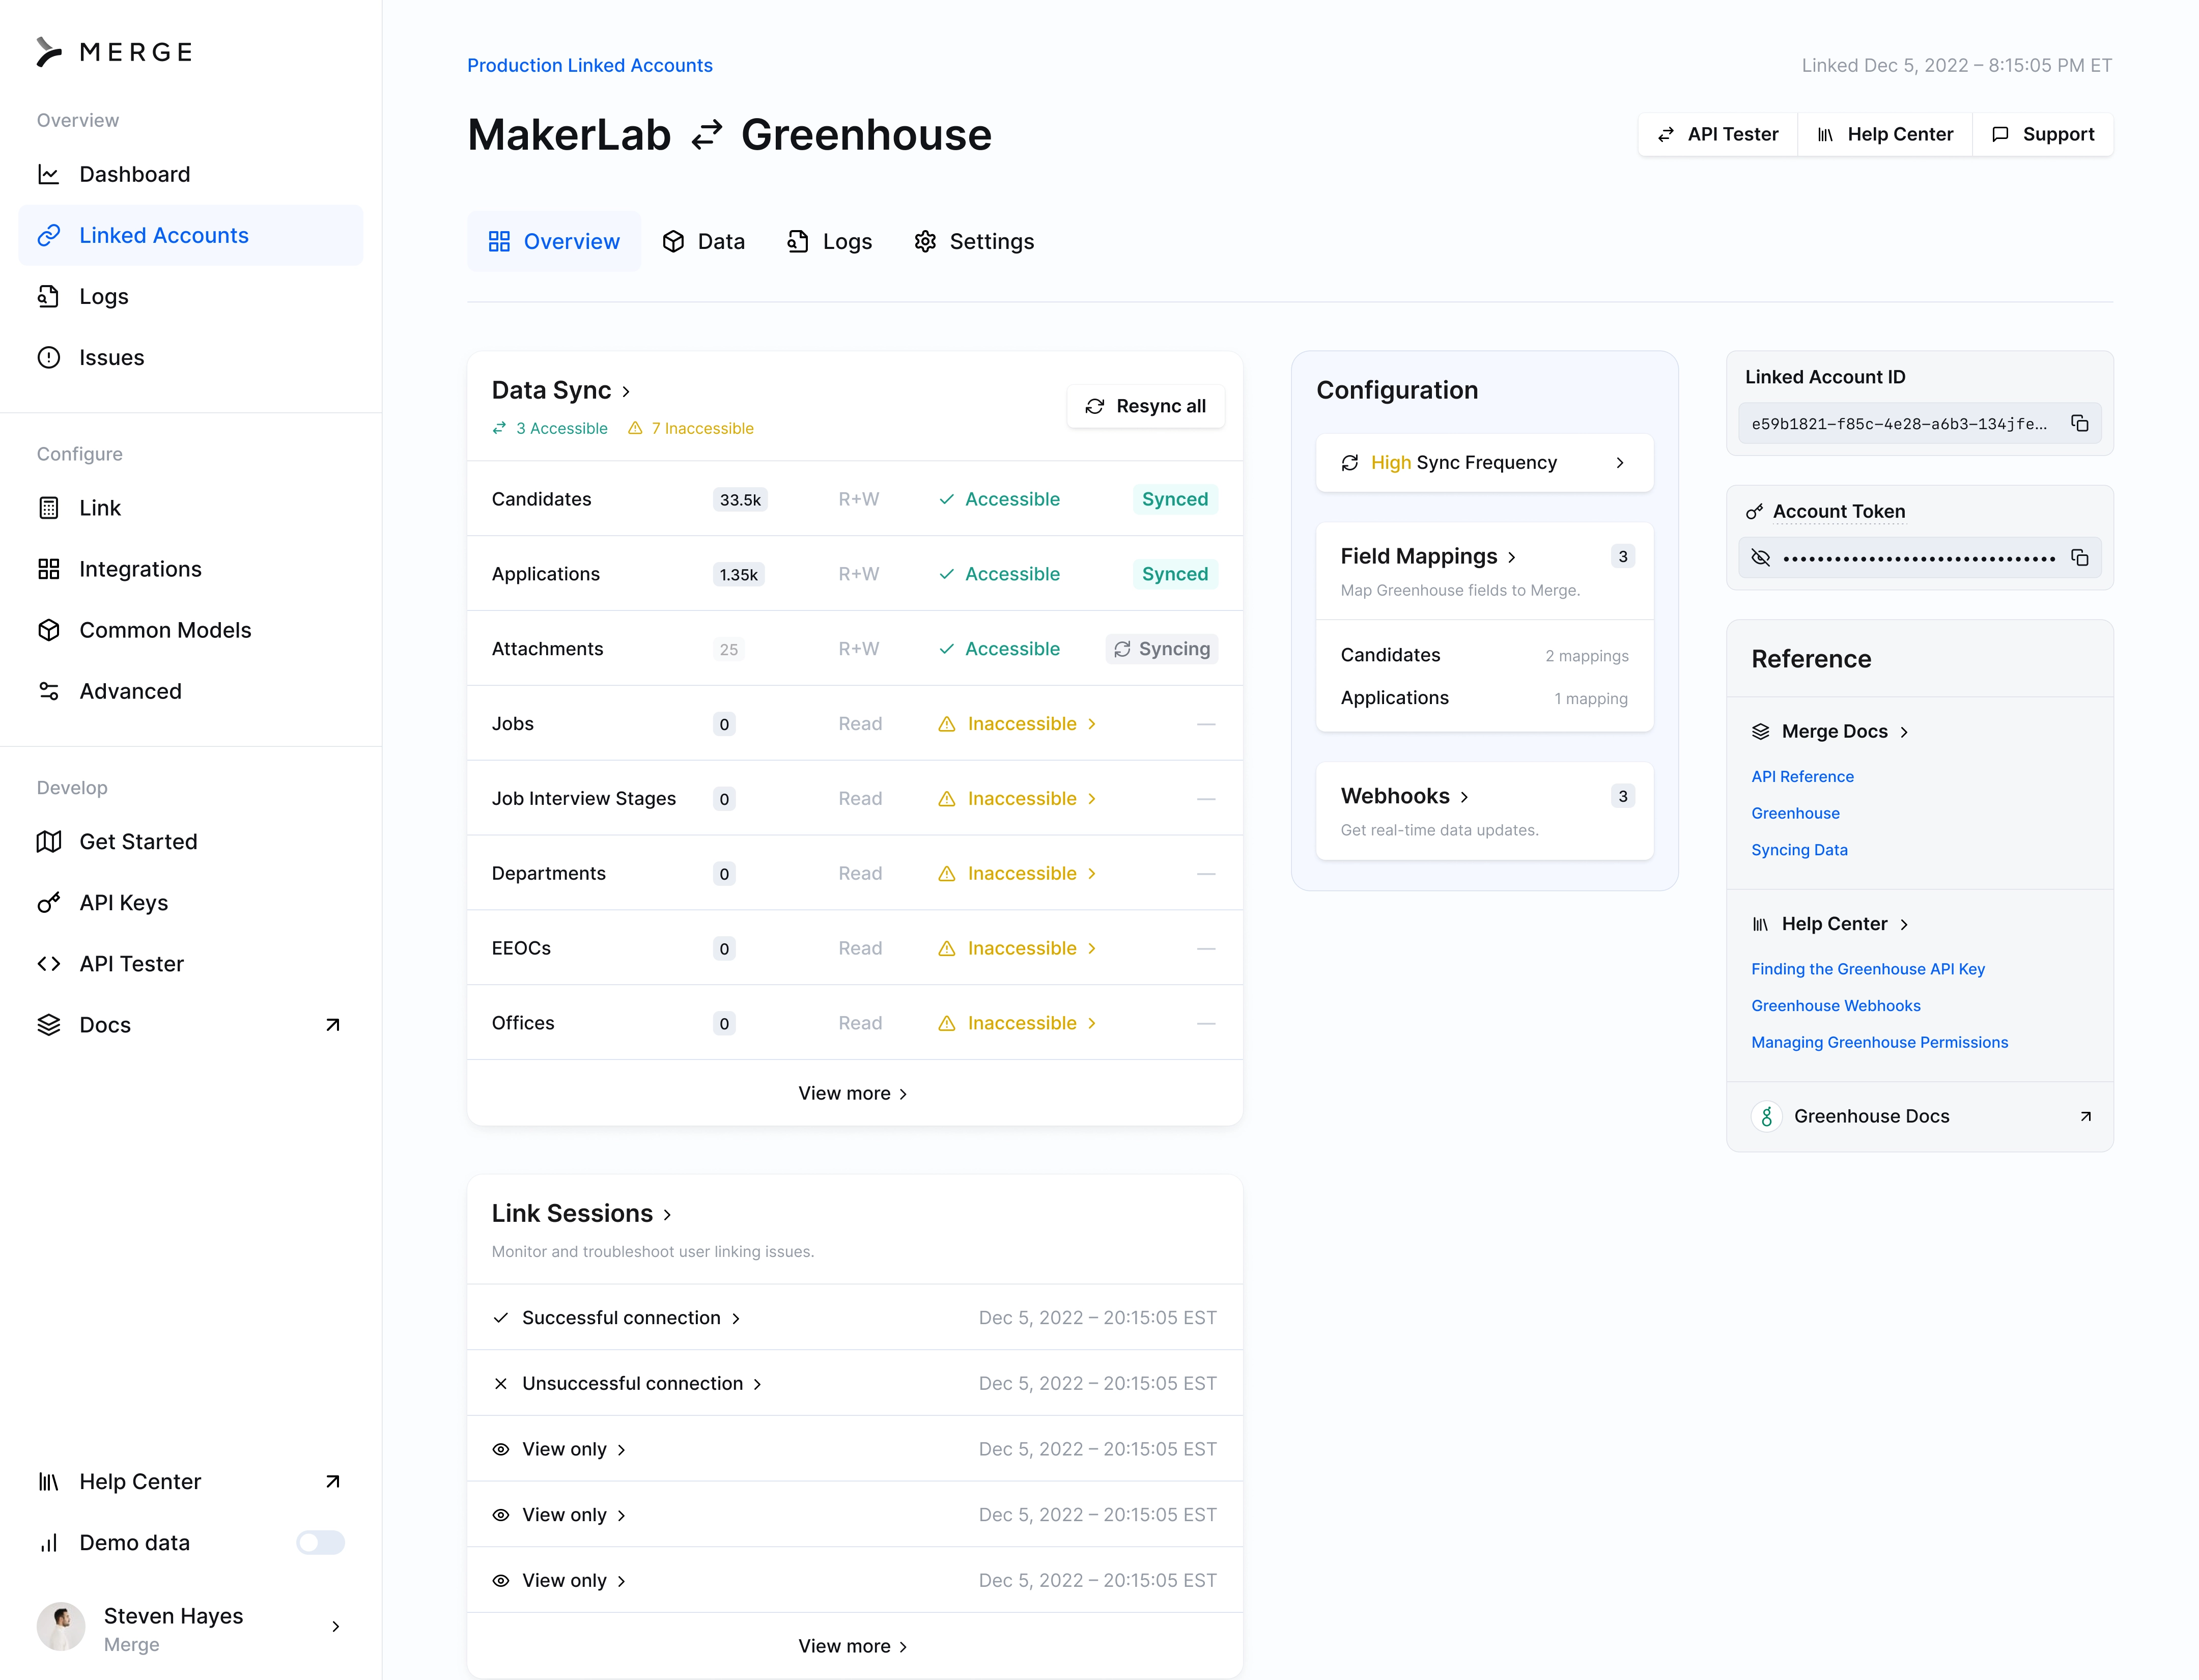Click the Integrations grid icon
The image size is (2199, 1680).
48,569
